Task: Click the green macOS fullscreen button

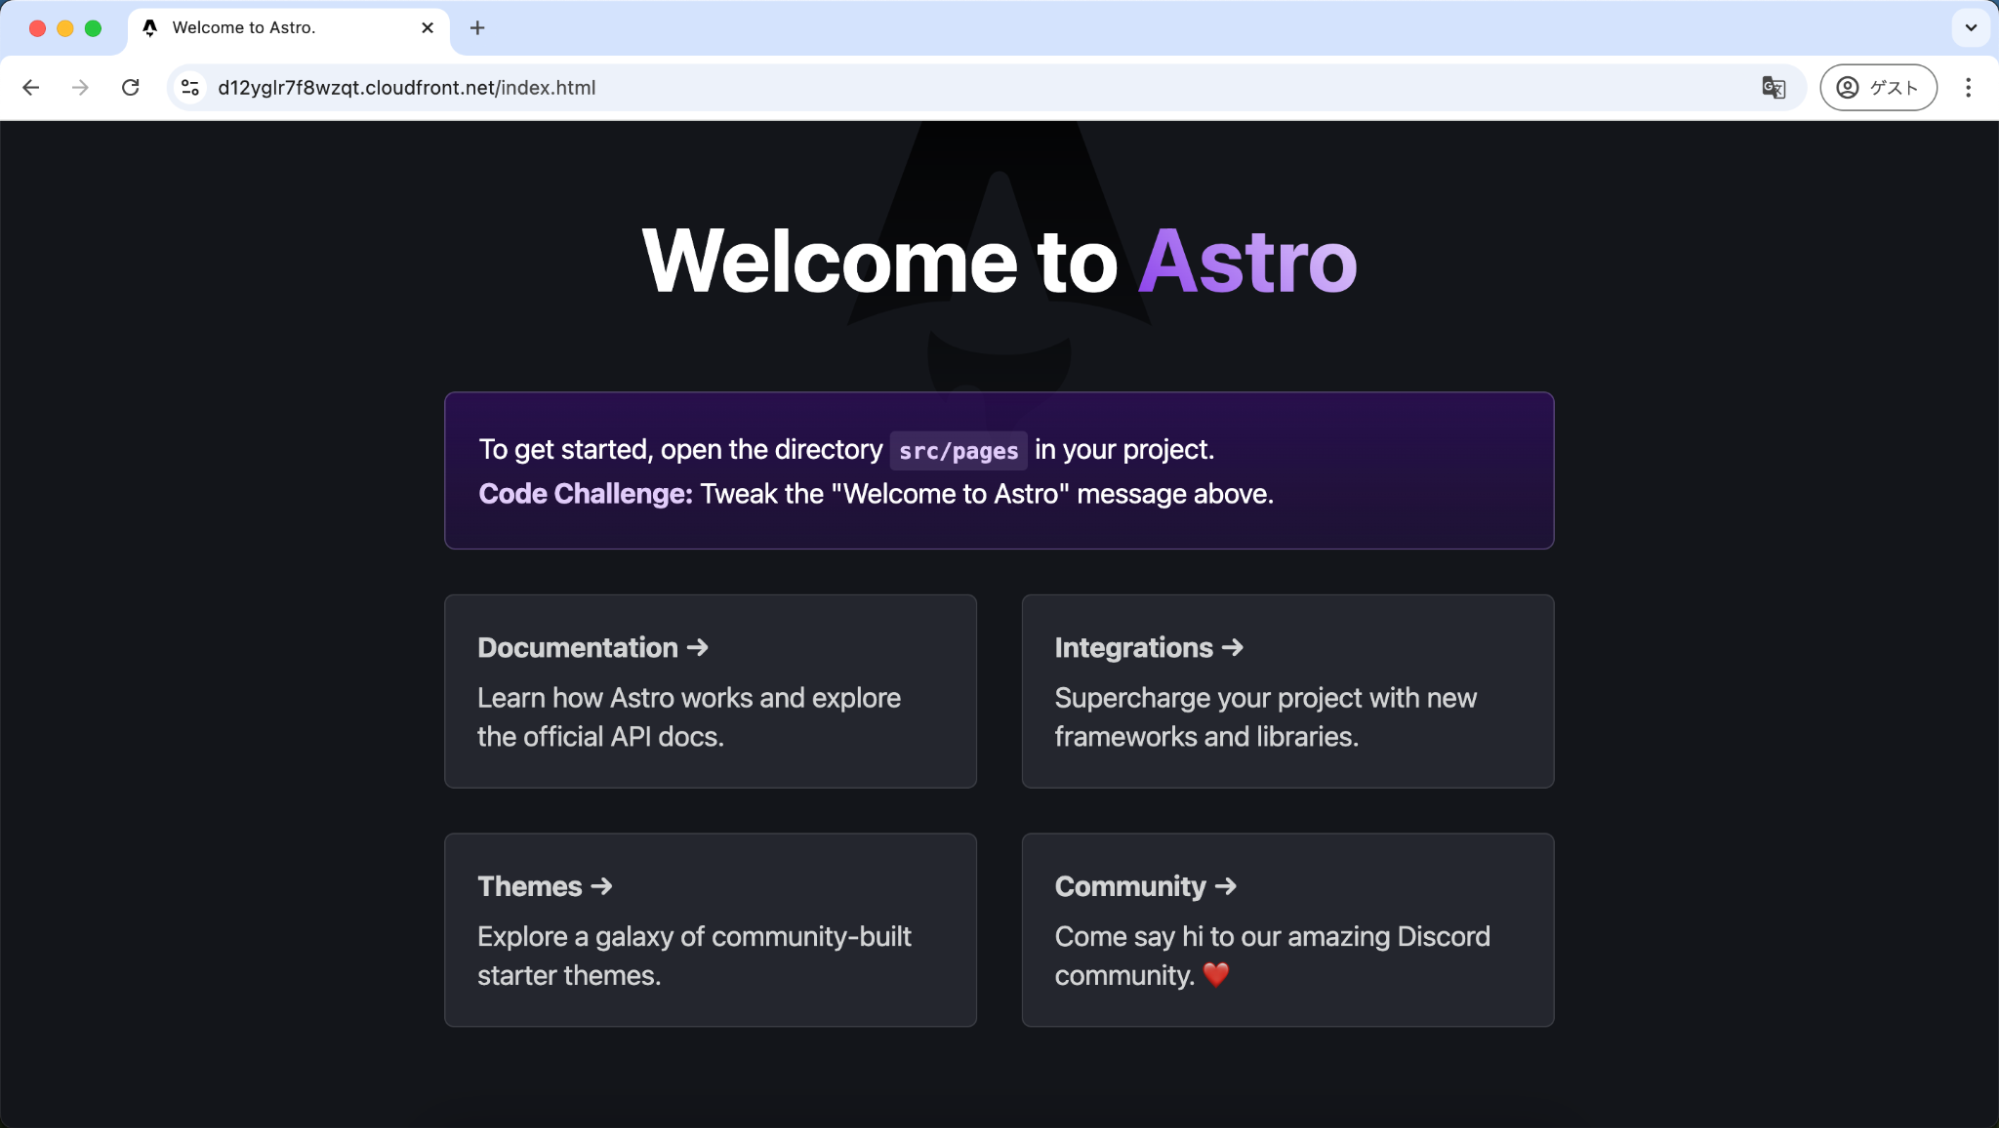Action: [x=93, y=28]
